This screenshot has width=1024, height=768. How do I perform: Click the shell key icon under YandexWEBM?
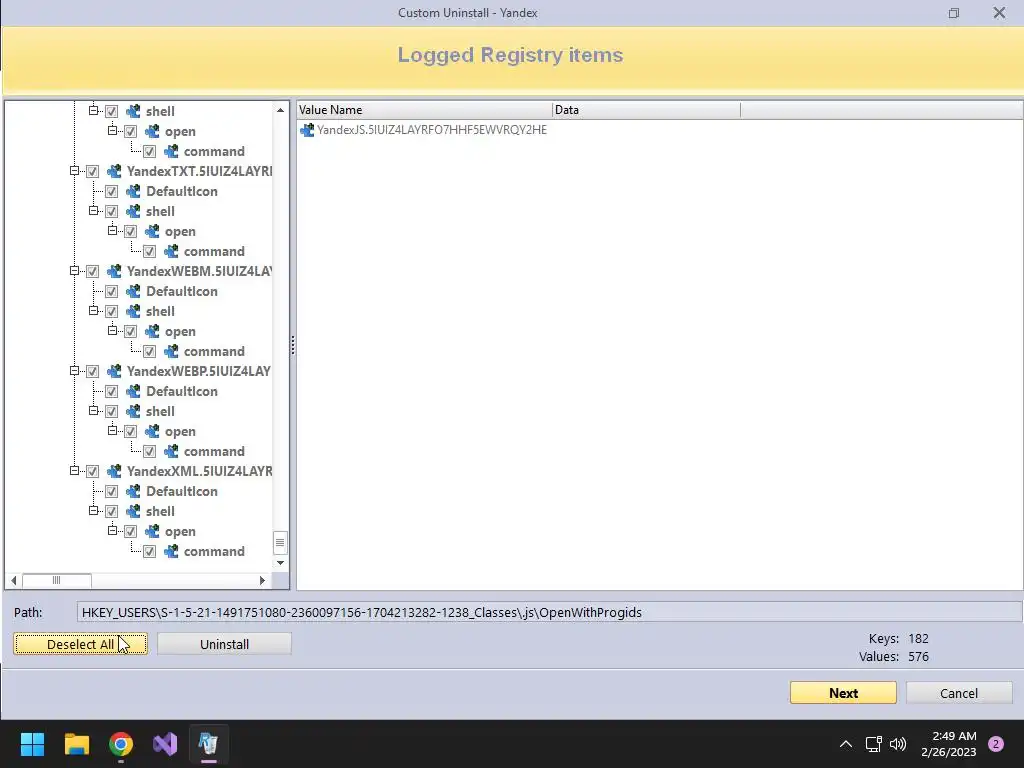[x=133, y=311]
